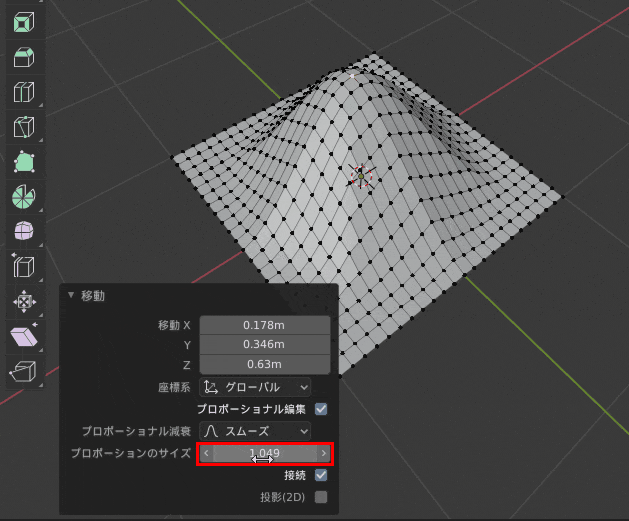Open the プロポーショナル減衰 スムーズ dropdown
Screen dimensions: 629x521
point(255,431)
